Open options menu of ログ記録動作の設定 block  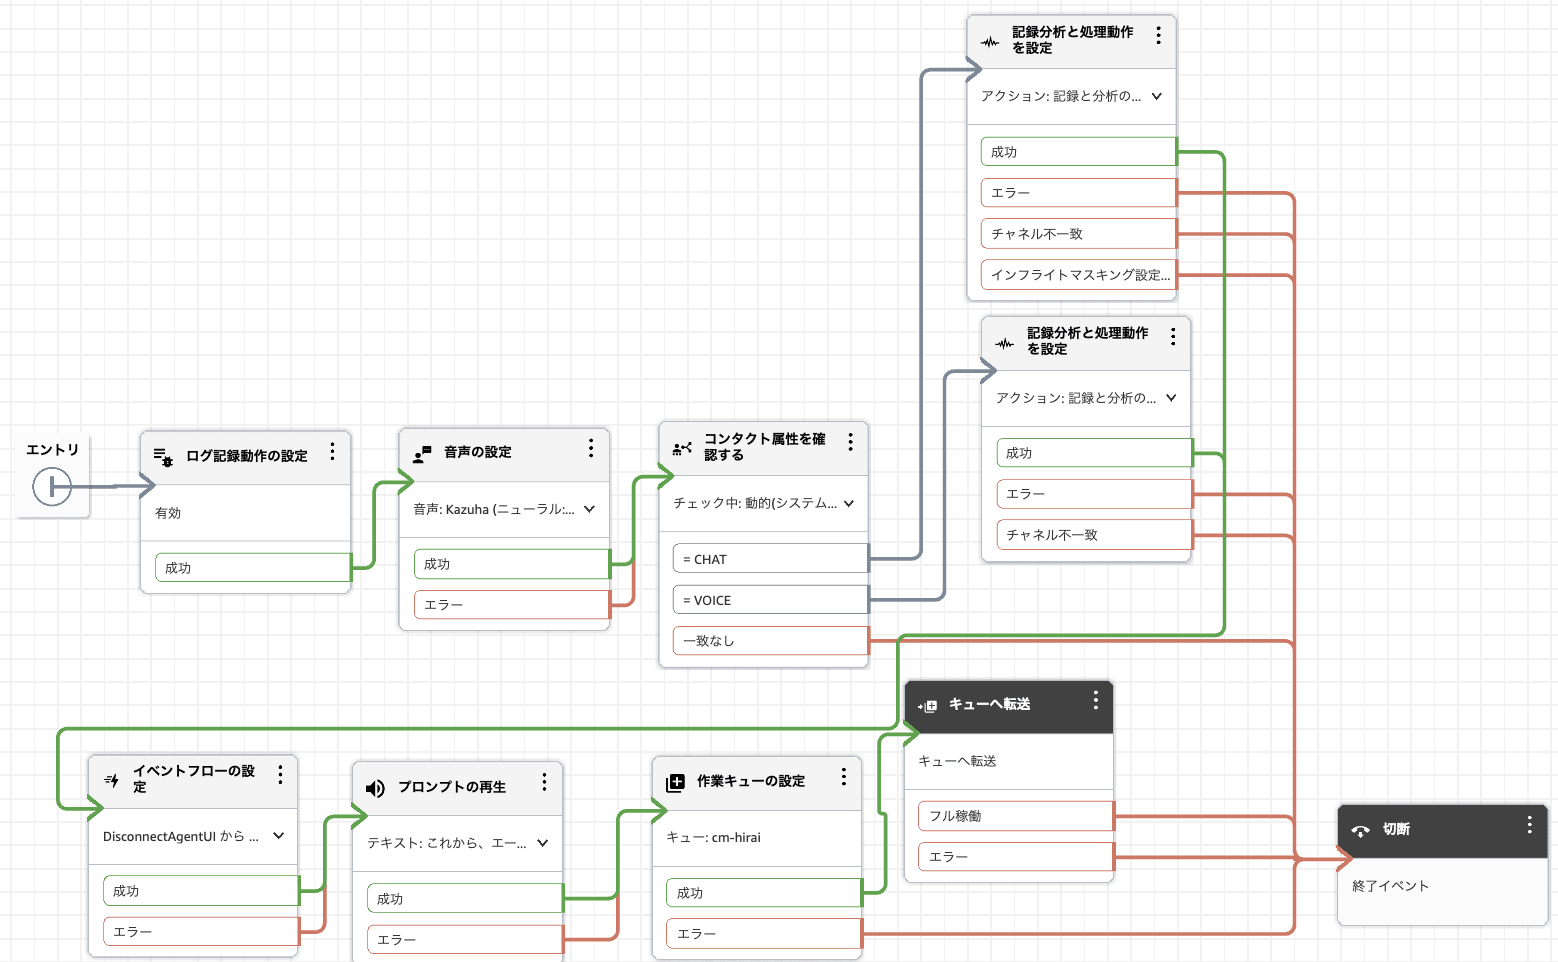click(332, 452)
